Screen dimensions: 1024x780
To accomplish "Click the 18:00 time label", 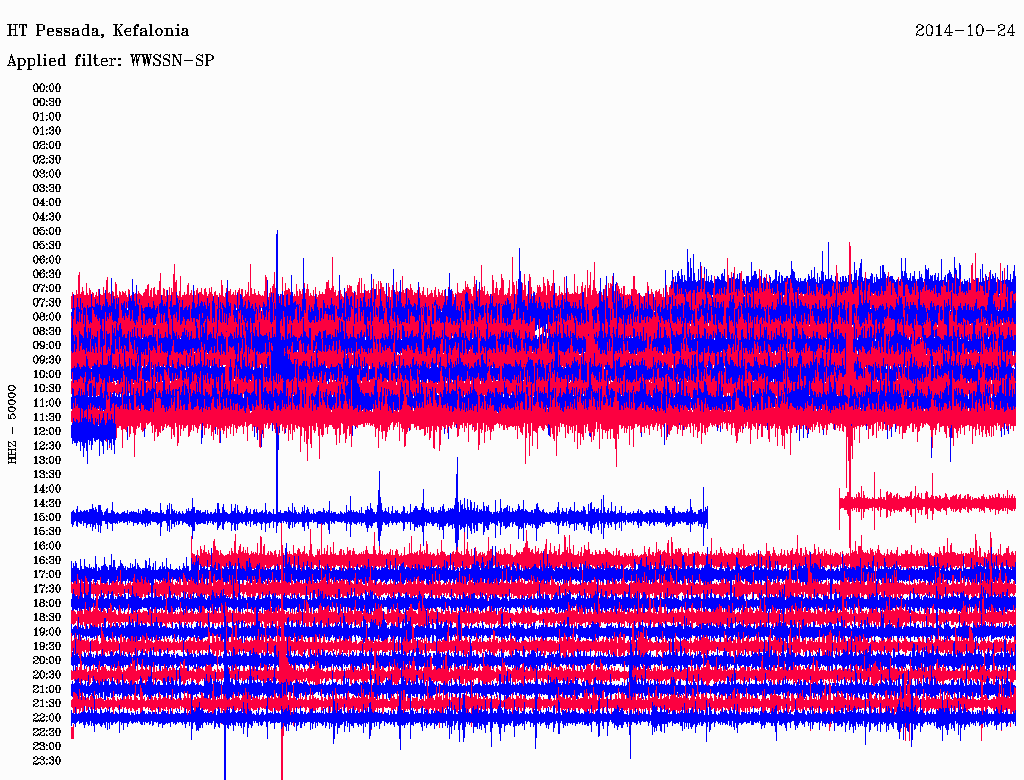I will pos(47,603).
